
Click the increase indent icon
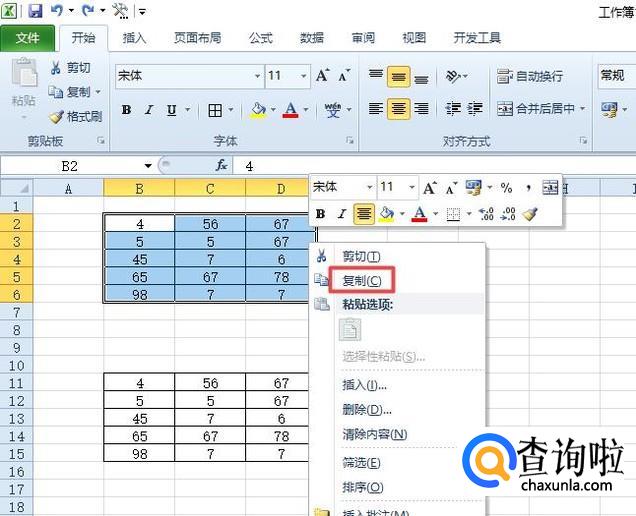475,108
